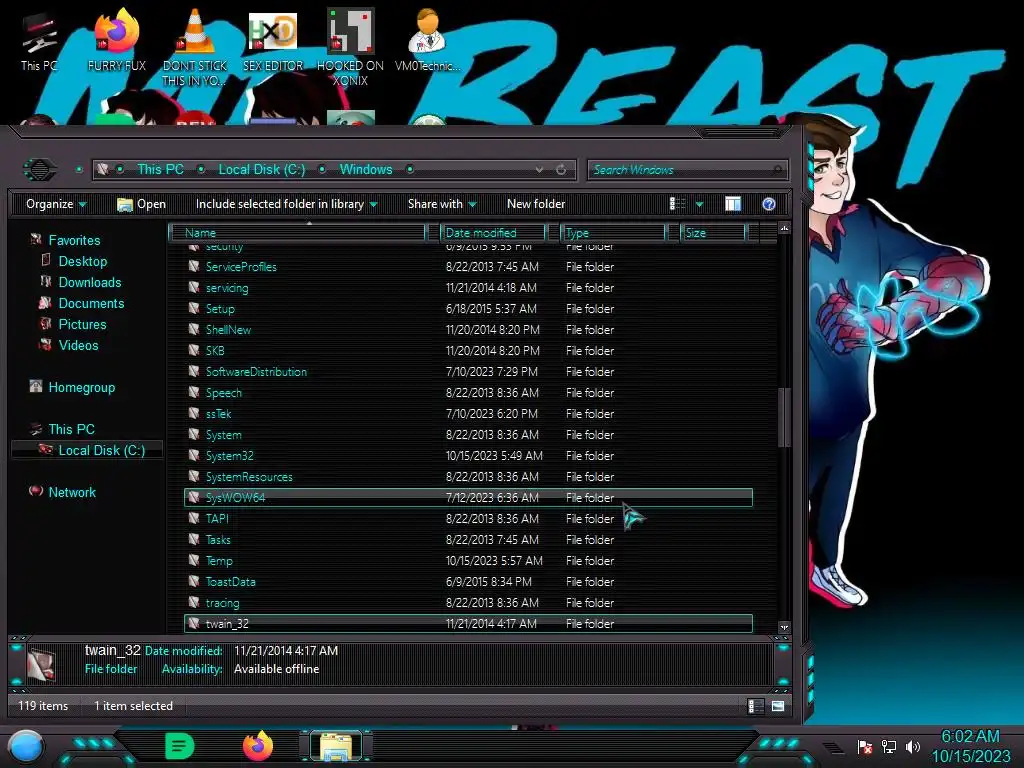
Task: Select the twain_32 folder row
Action: point(469,624)
